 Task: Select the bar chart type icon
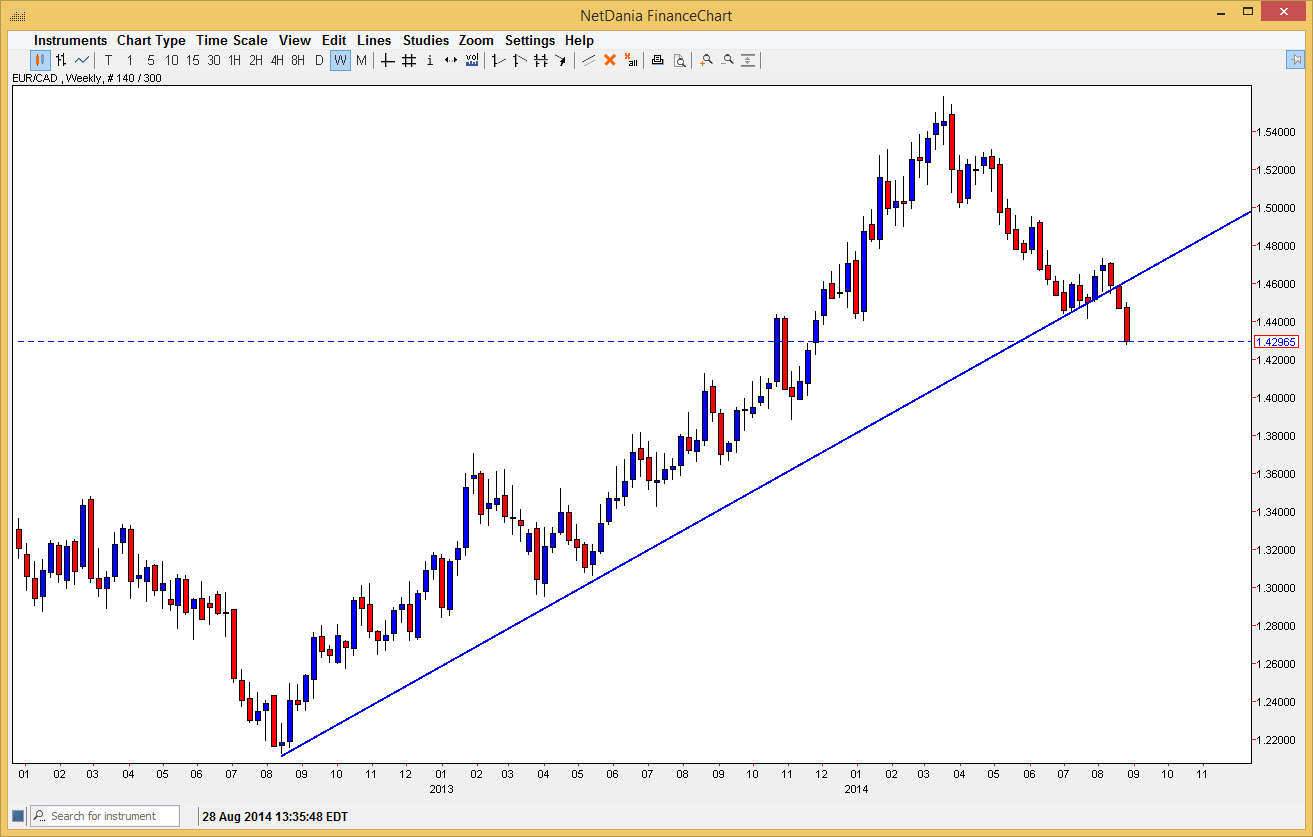coord(62,60)
